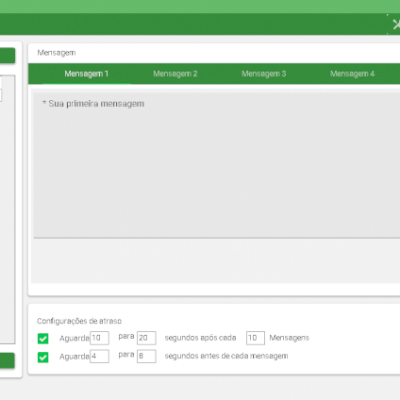
Task: Click the green button at upper left
Action: pos(7,55)
